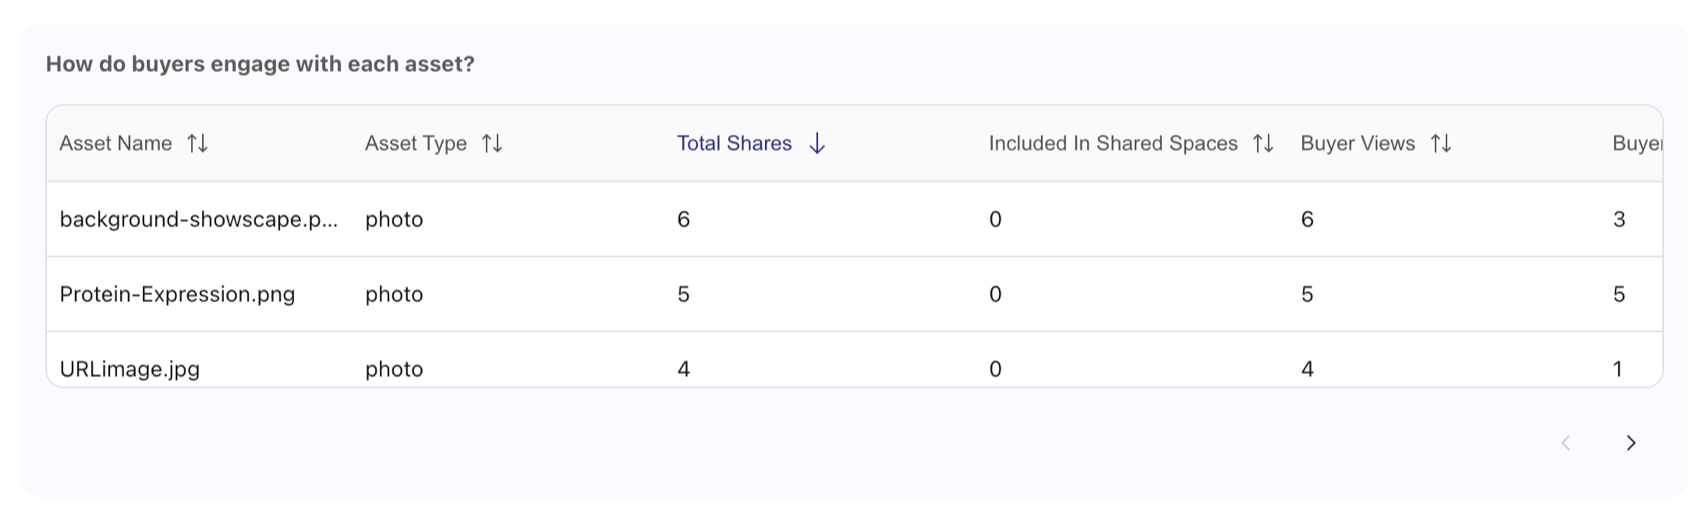Click the Total Shares column header
The width and height of the screenshot is (1700, 508).
[x=734, y=143]
